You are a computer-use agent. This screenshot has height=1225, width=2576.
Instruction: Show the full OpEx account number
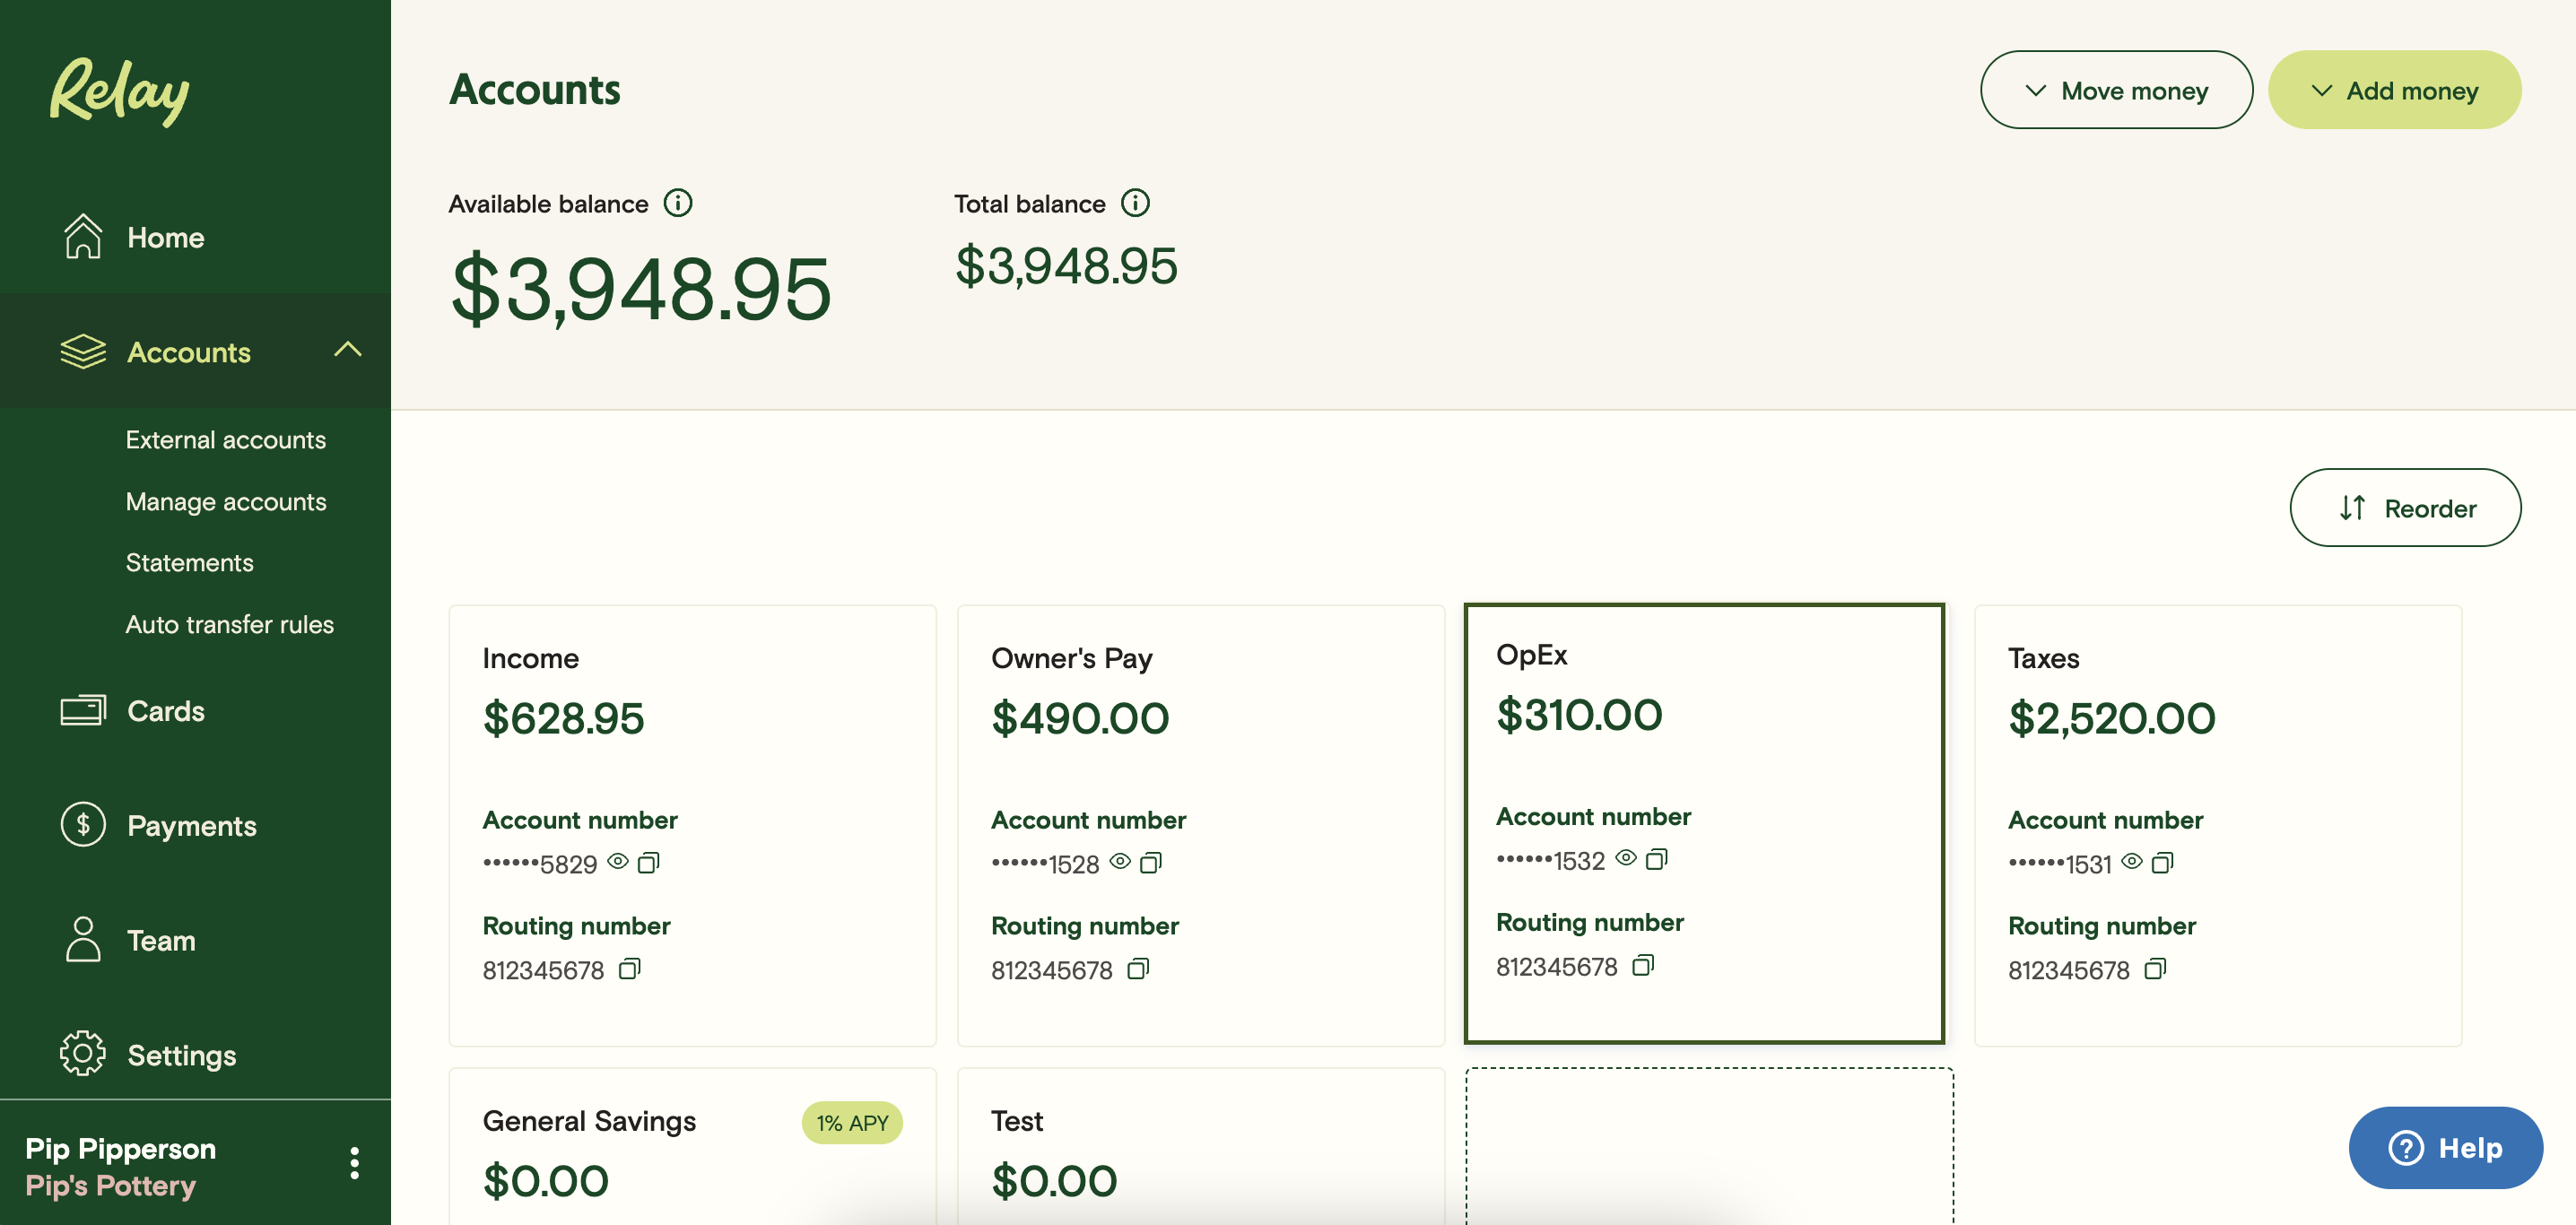(x=1626, y=858)
